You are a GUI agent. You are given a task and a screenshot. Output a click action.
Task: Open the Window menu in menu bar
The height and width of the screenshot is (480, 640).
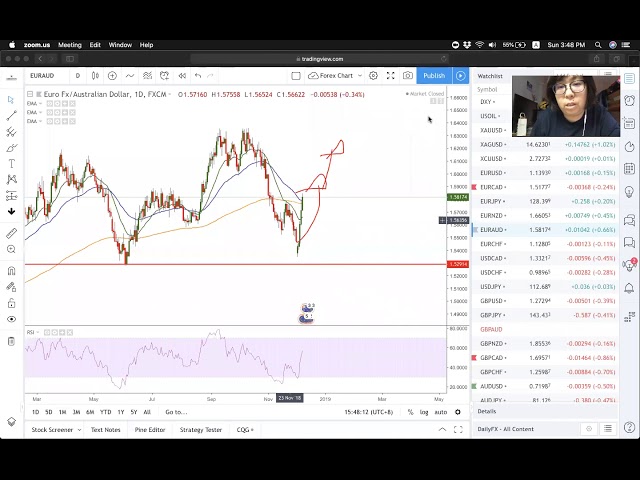(120, 45)
